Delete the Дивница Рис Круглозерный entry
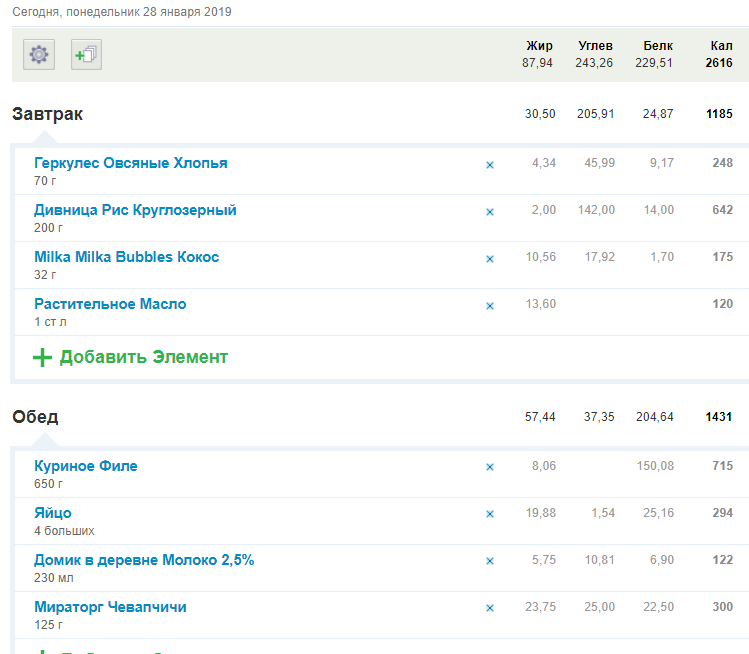The width and height of the screenshot is (749, 654). coord(490,212)
